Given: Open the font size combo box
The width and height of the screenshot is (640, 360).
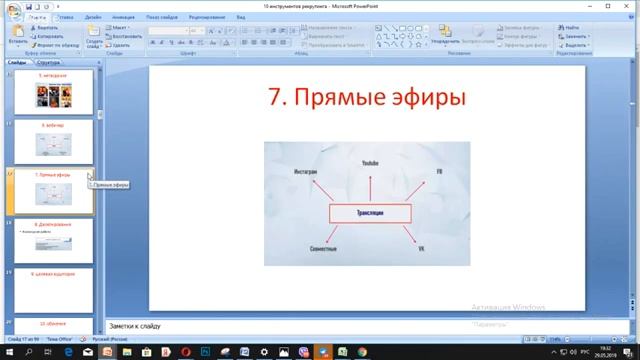Looking at the screenshot, I should click(x=197, y=31).
